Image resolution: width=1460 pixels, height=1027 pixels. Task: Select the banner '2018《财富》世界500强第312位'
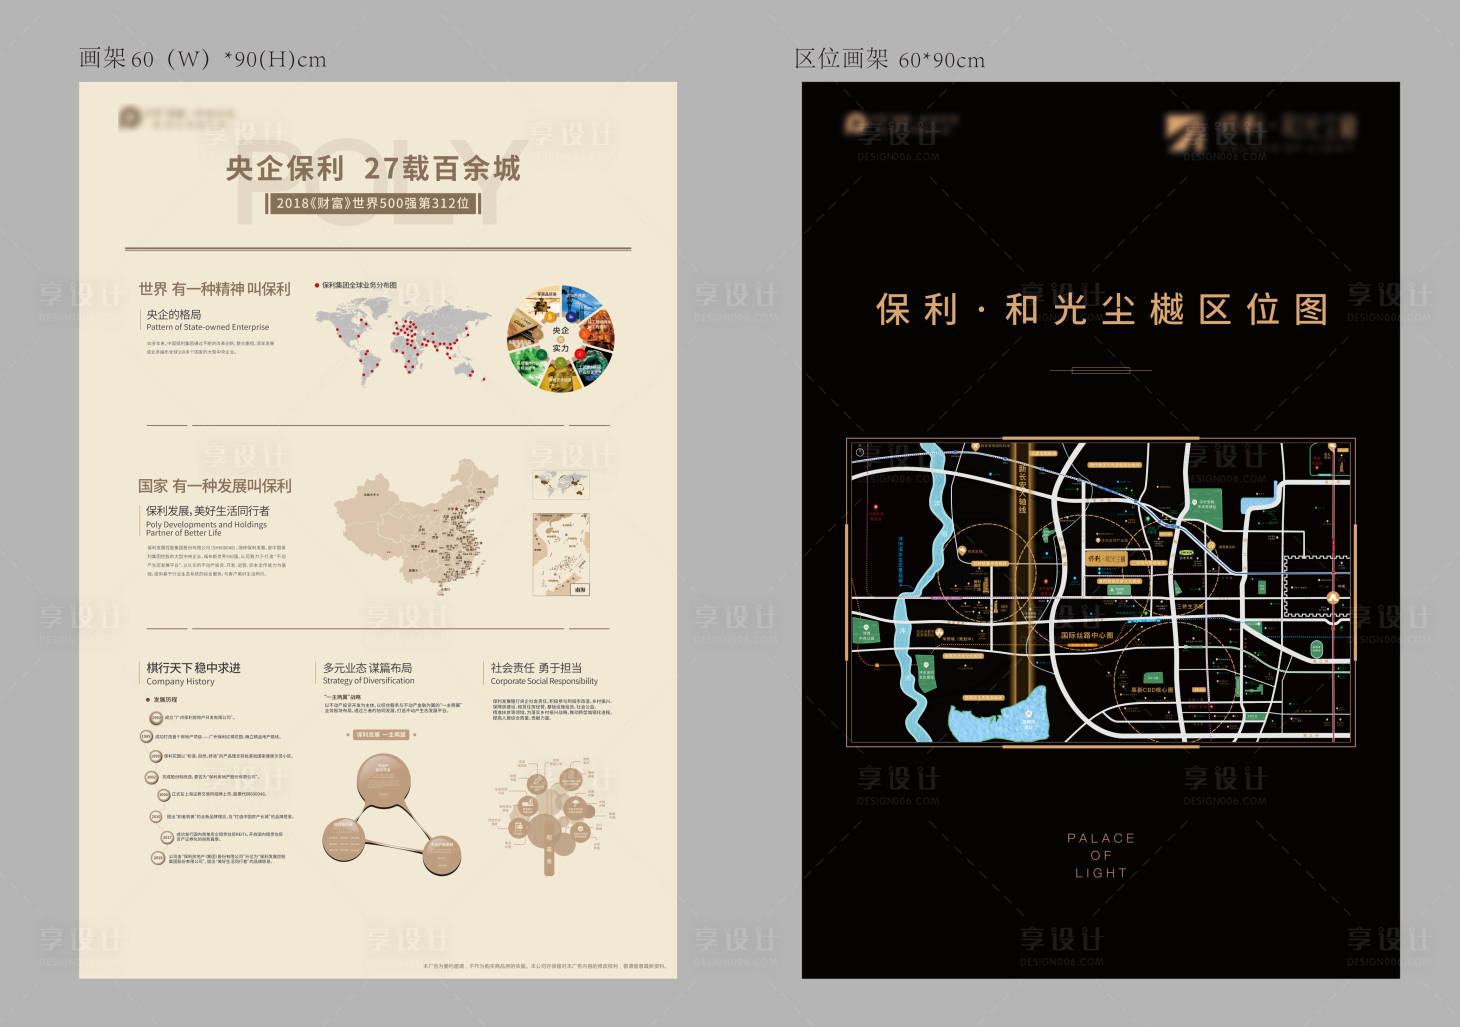(x=373, y=203)
